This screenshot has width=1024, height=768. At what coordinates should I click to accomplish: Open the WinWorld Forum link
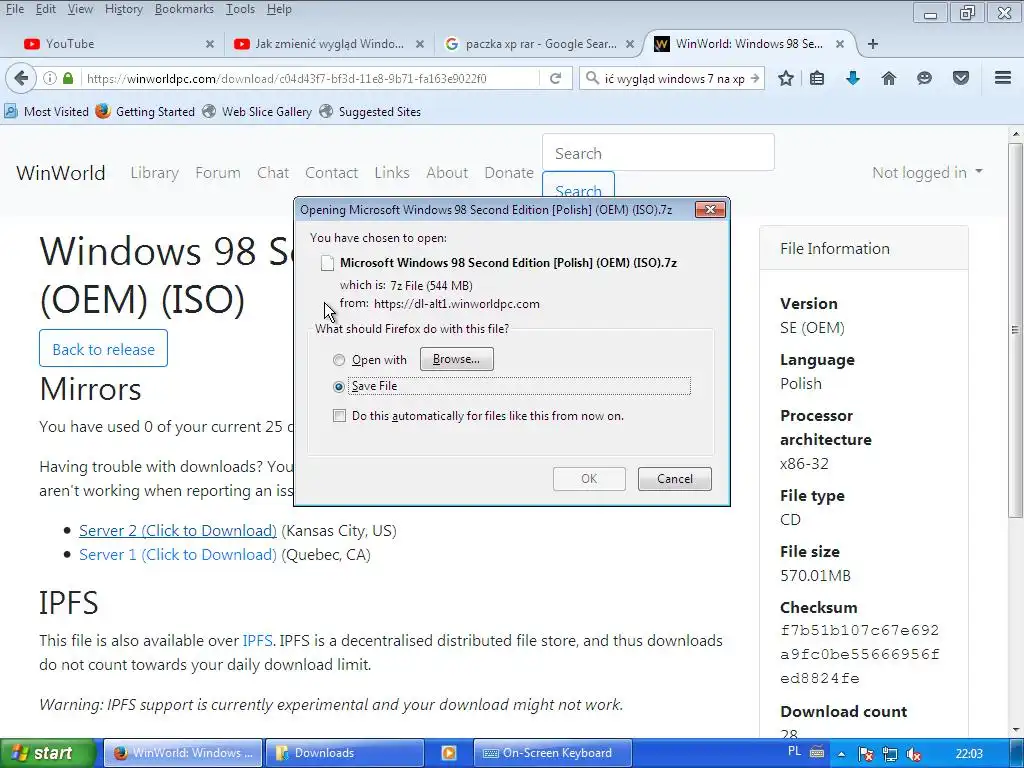(x=217, y=172)
